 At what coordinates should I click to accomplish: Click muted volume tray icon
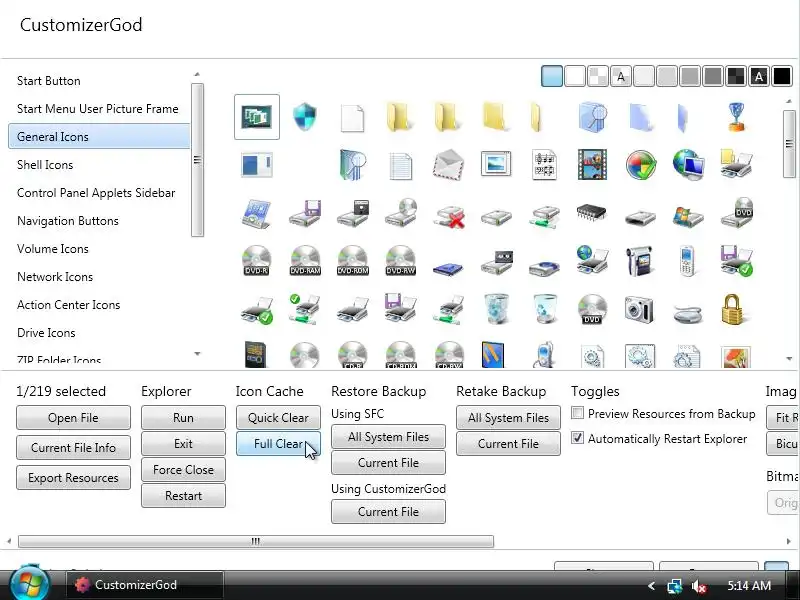698,586
